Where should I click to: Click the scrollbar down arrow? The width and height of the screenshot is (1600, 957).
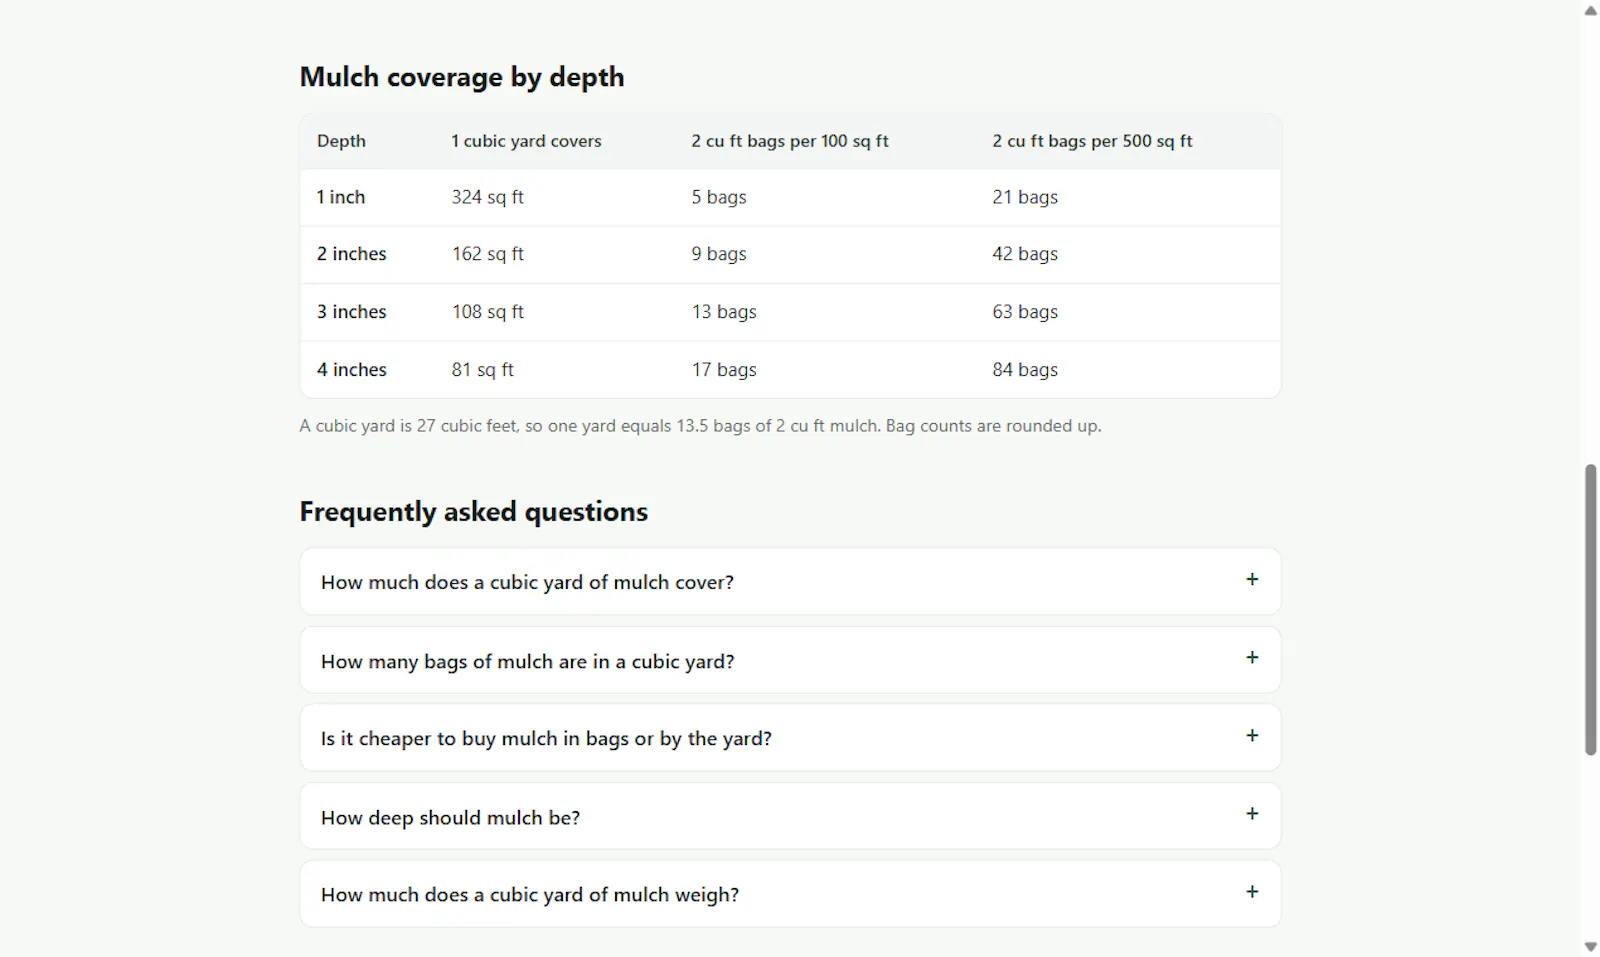[x=1590, y=946]
